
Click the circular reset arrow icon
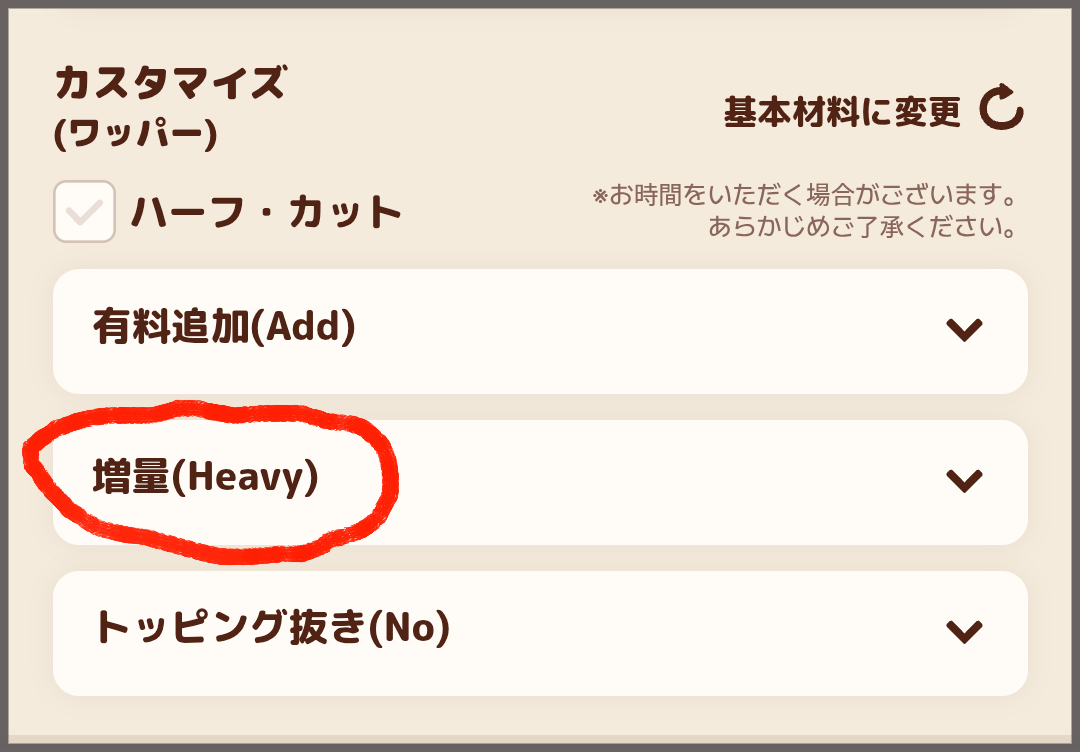1001,109
